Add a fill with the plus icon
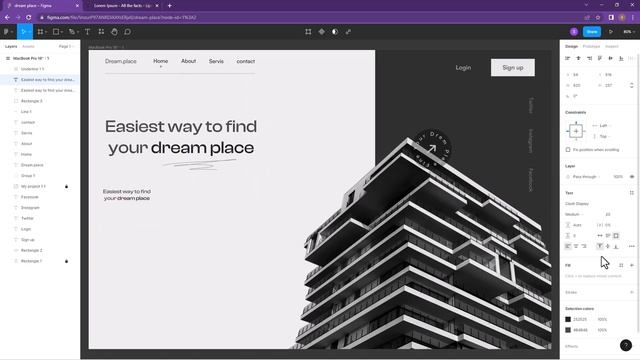The image size is (640, 360). pyautogui.click(x=632, y=265)
